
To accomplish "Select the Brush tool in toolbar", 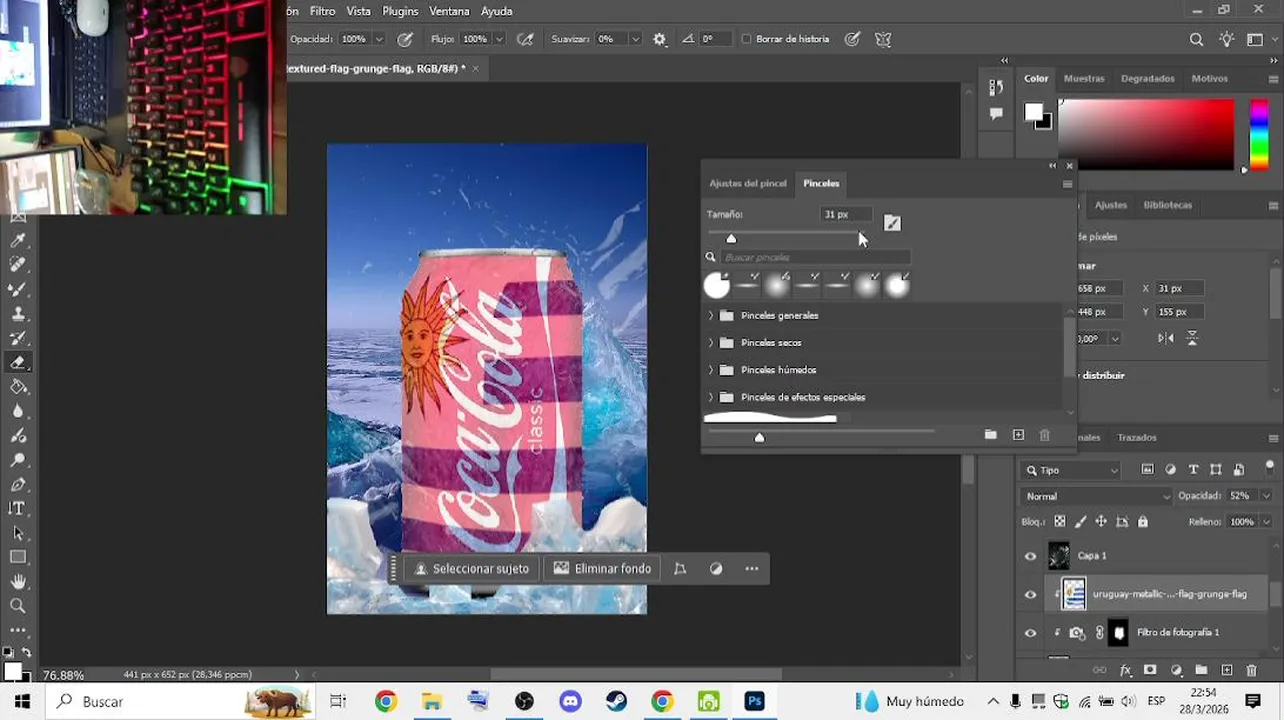I will 17,289.
